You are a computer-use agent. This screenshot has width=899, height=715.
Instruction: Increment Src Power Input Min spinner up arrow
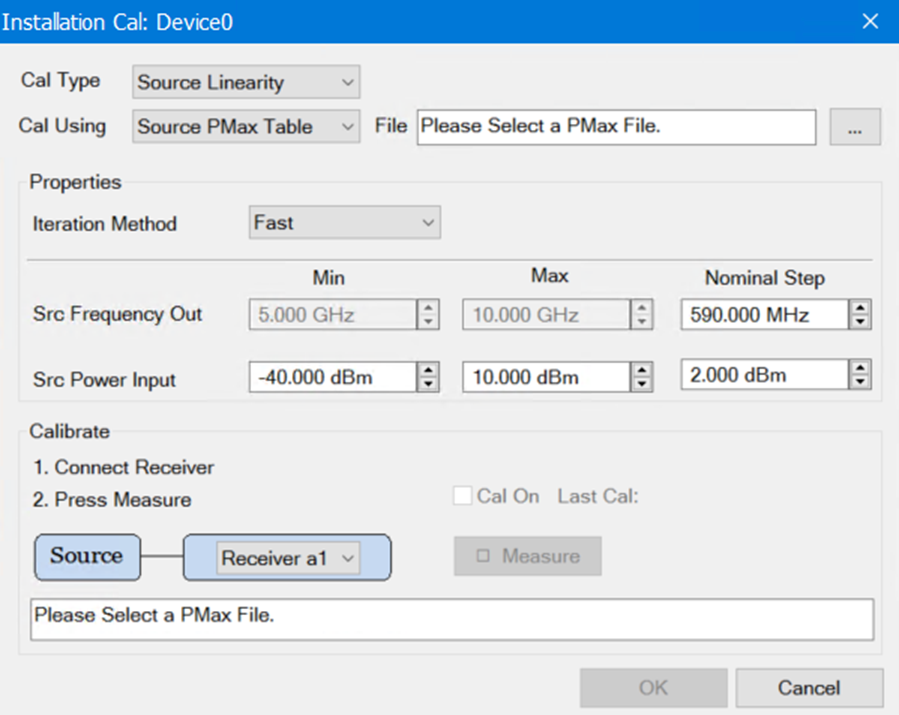coord(428,370)
